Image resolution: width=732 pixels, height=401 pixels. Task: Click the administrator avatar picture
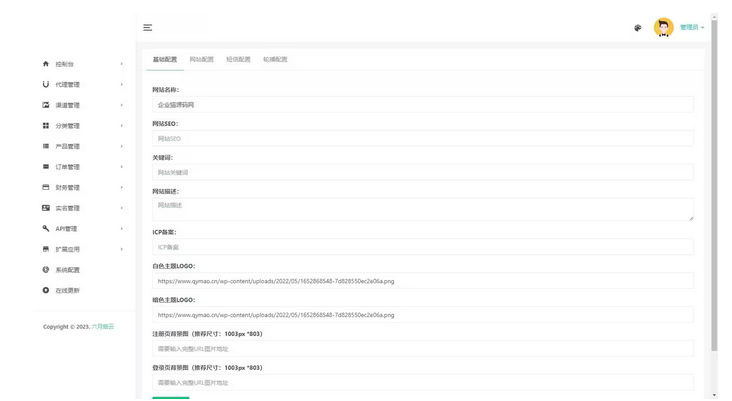[663, 28]
